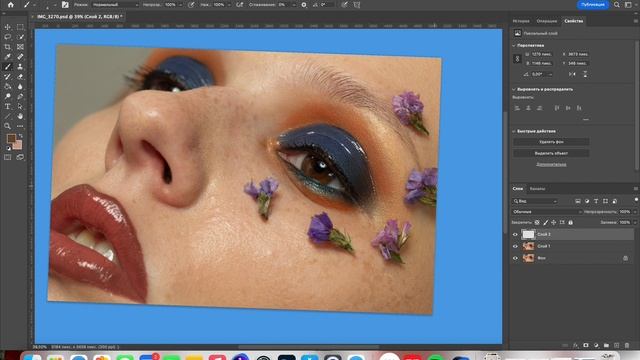Image resolution: width=640 pixels, height=360 pixels.
Task: Toggle lock image pixels brush icon
Action: (x=546, y=222)
